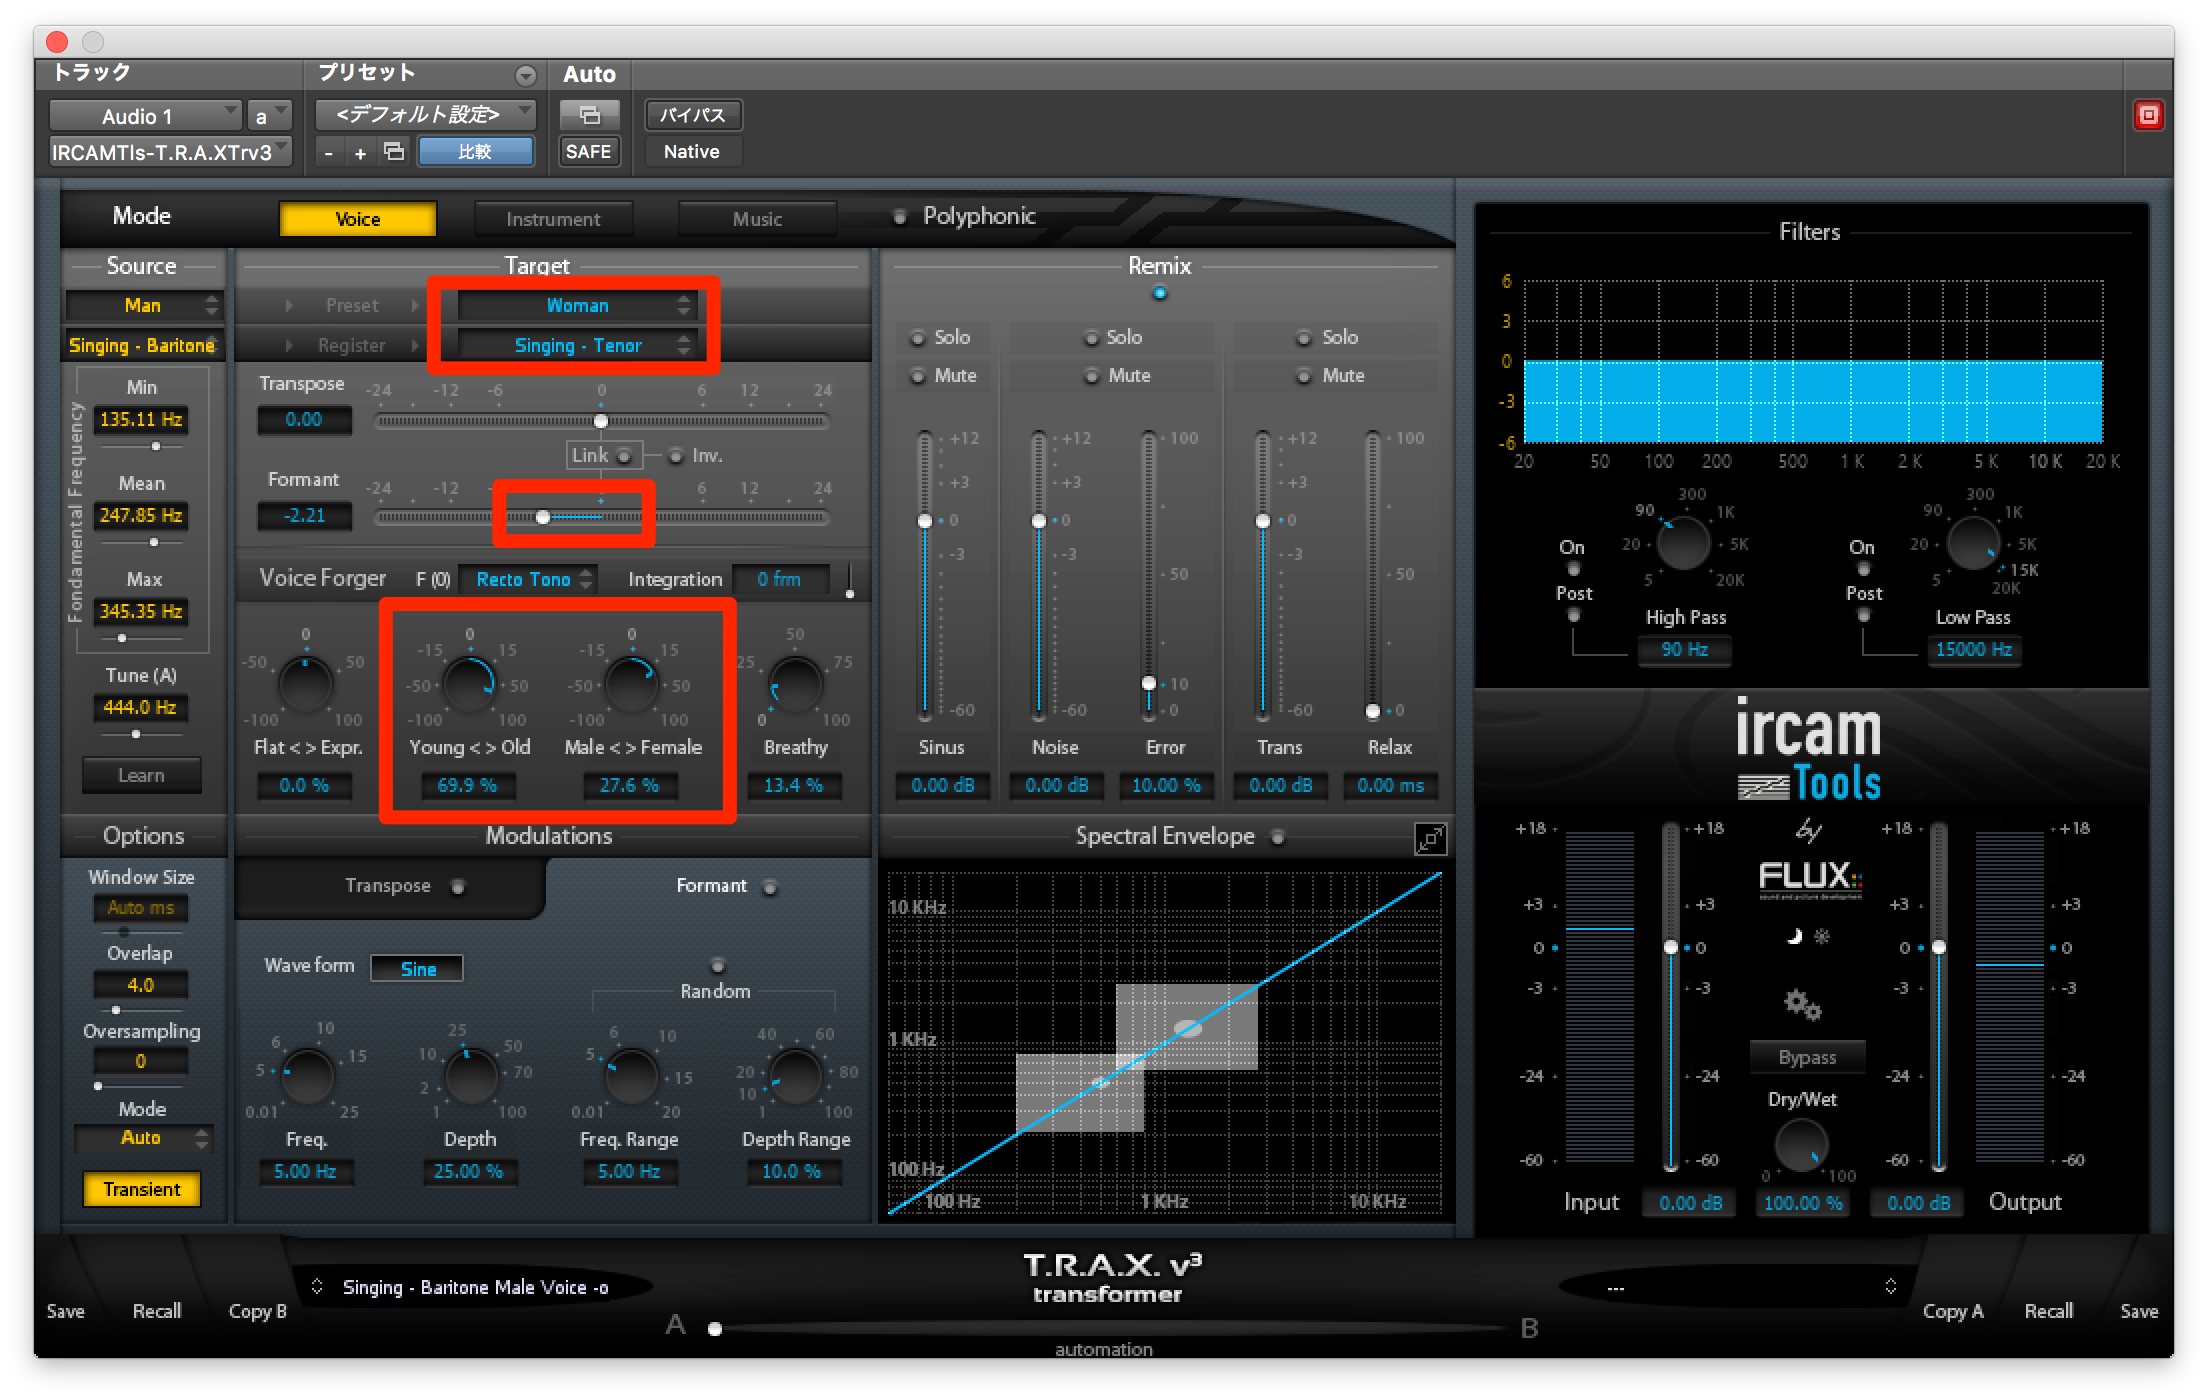This screenshot has height=1400, width=2208.
Task: Click the SAFE button
Action: tap(588, 152)
